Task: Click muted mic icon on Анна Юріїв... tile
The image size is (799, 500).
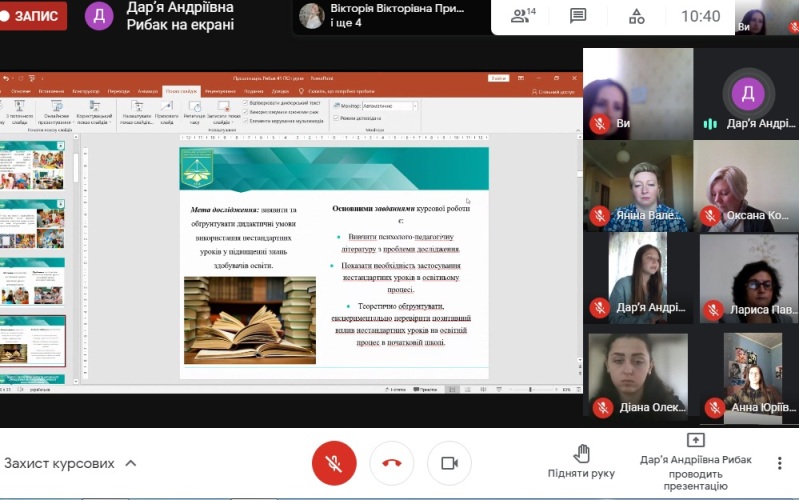Action: point(714,408)
